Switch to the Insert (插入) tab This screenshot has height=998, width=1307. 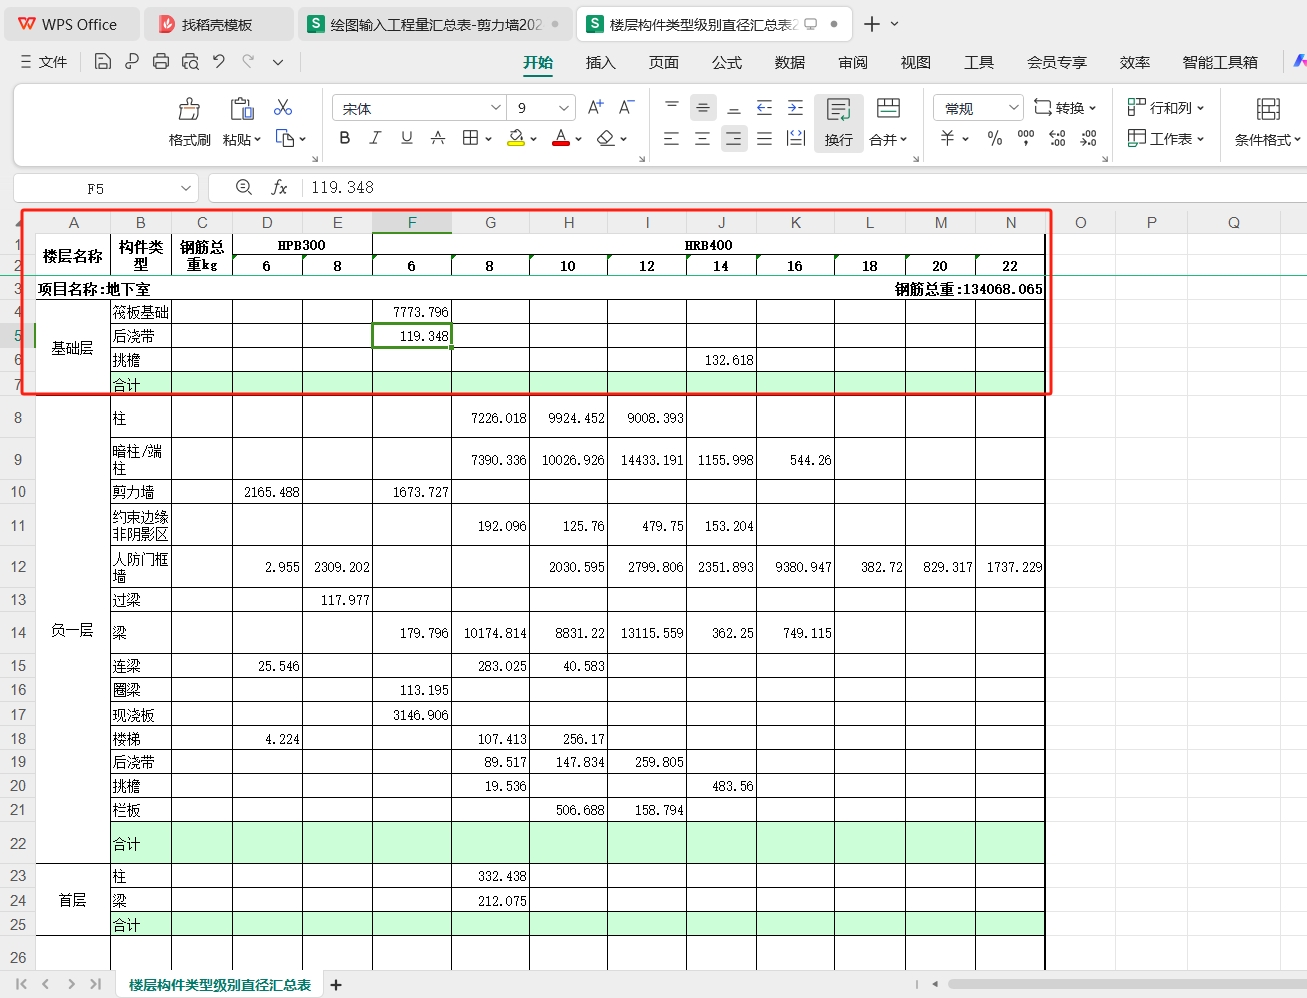coord(600,62)
